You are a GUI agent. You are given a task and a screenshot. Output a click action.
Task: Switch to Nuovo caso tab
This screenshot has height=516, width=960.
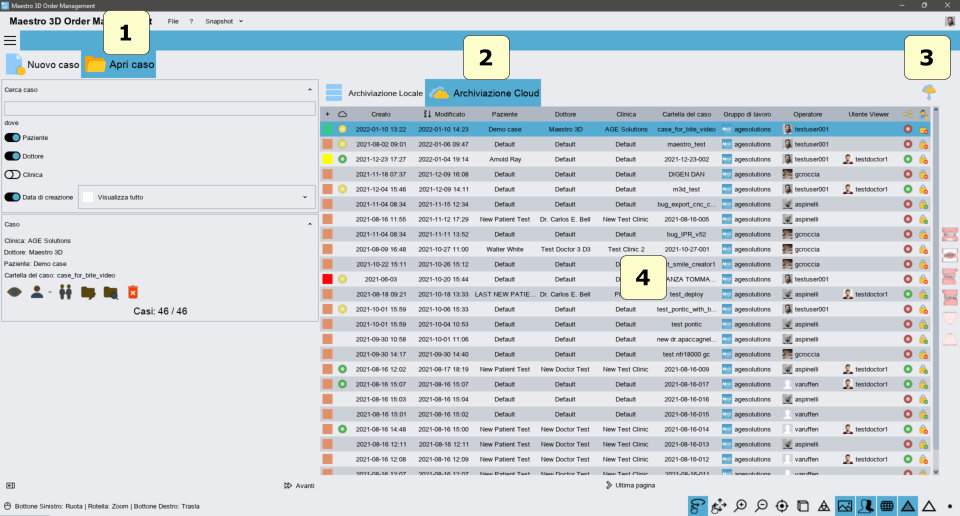[43, 64]
